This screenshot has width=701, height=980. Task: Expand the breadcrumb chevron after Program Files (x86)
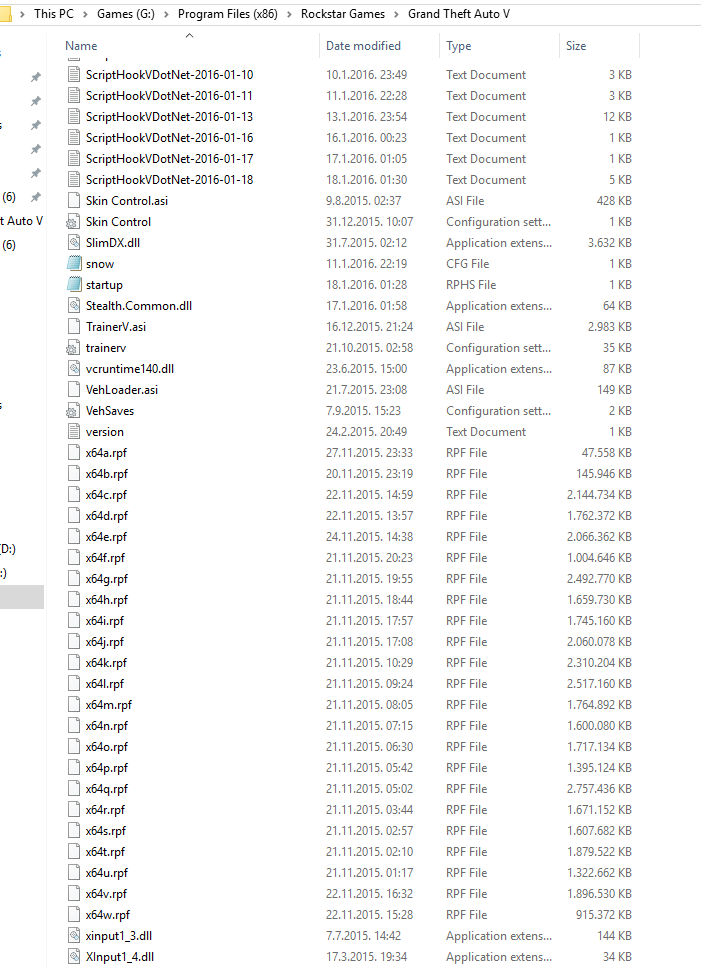tap(289, 14)
